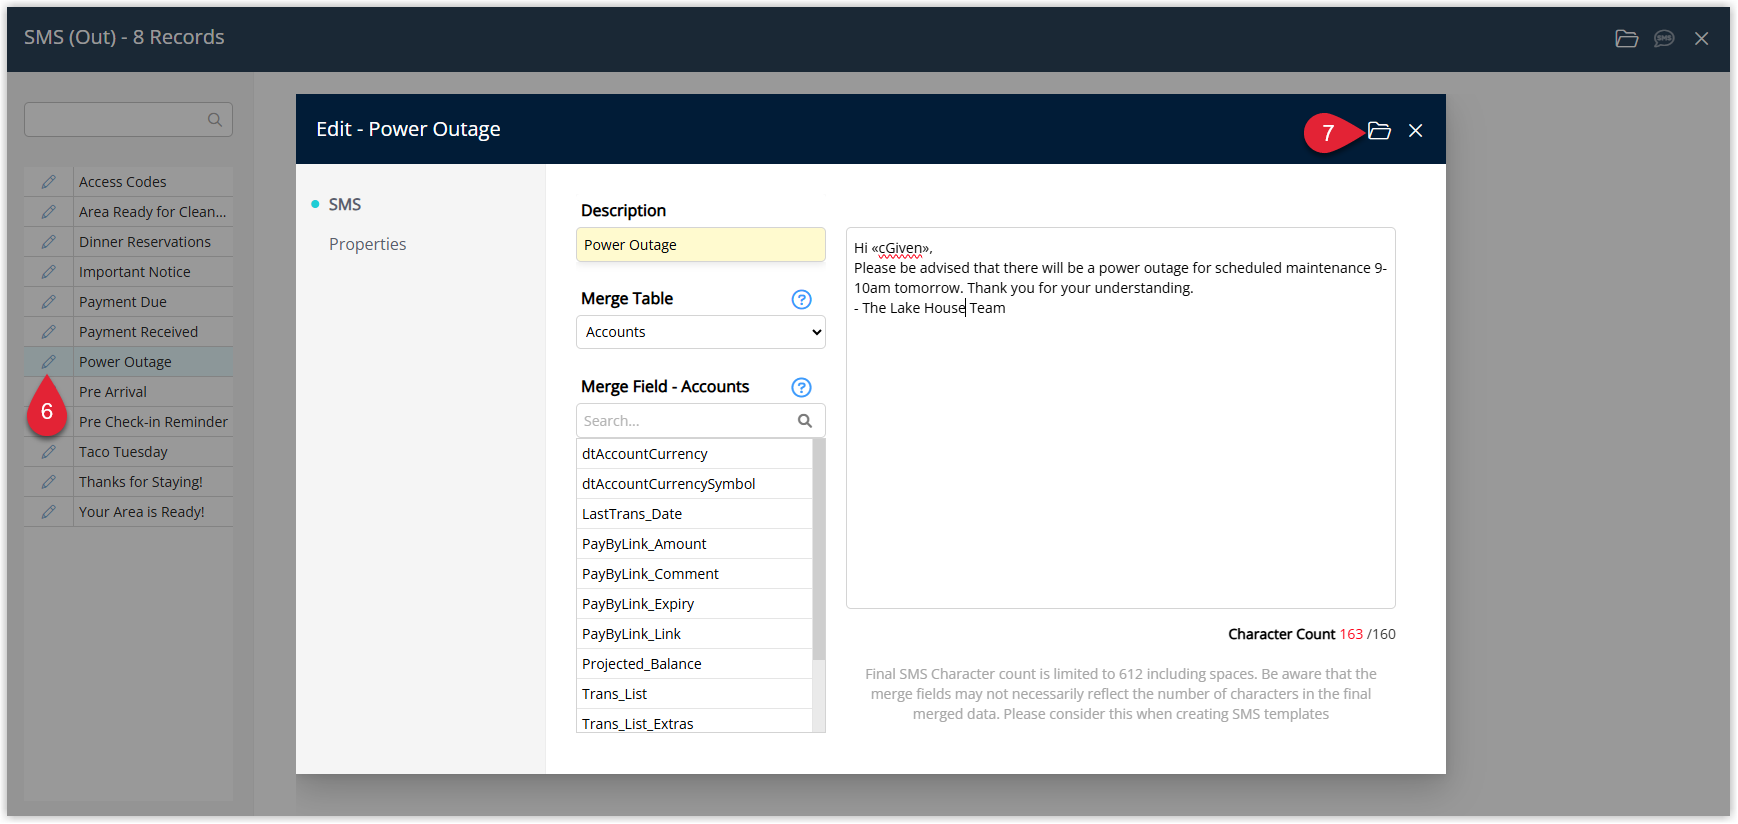Click the SMS speech bubble icon in header
This screenshot has height=824, width=1738.
1664,38
